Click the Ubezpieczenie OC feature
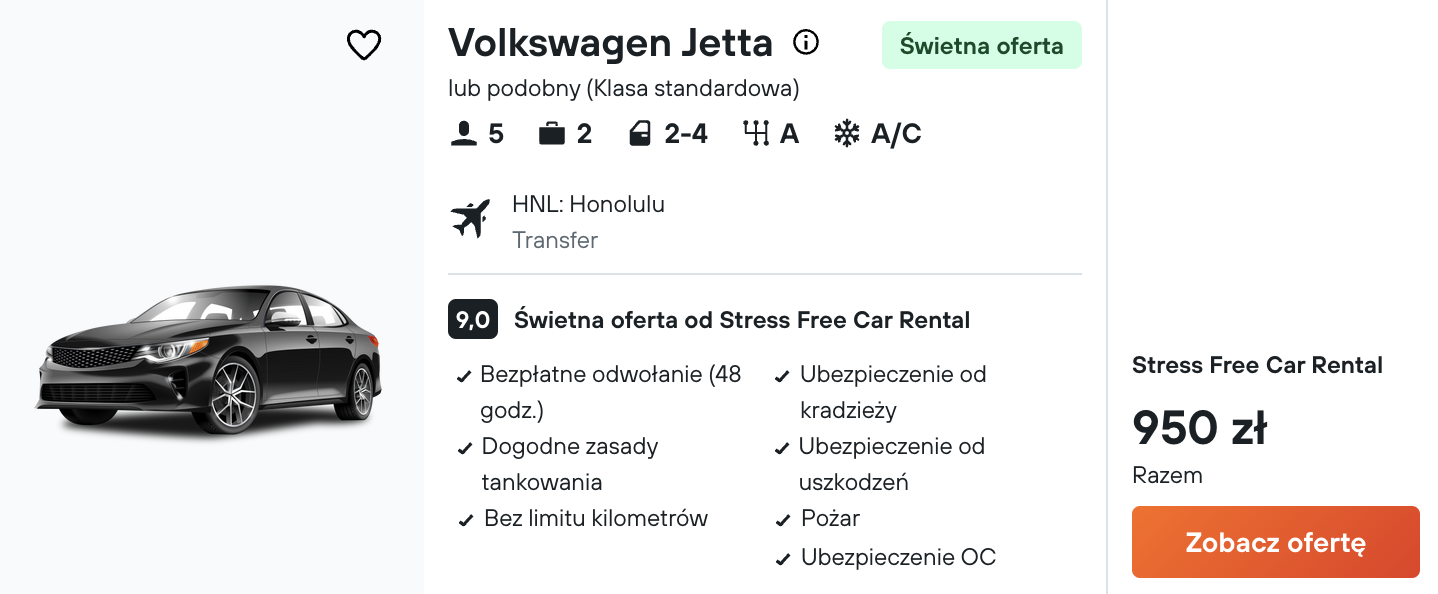Viewport: 1438px width, 594px height. pyautogui.click(x=886, y=557)
